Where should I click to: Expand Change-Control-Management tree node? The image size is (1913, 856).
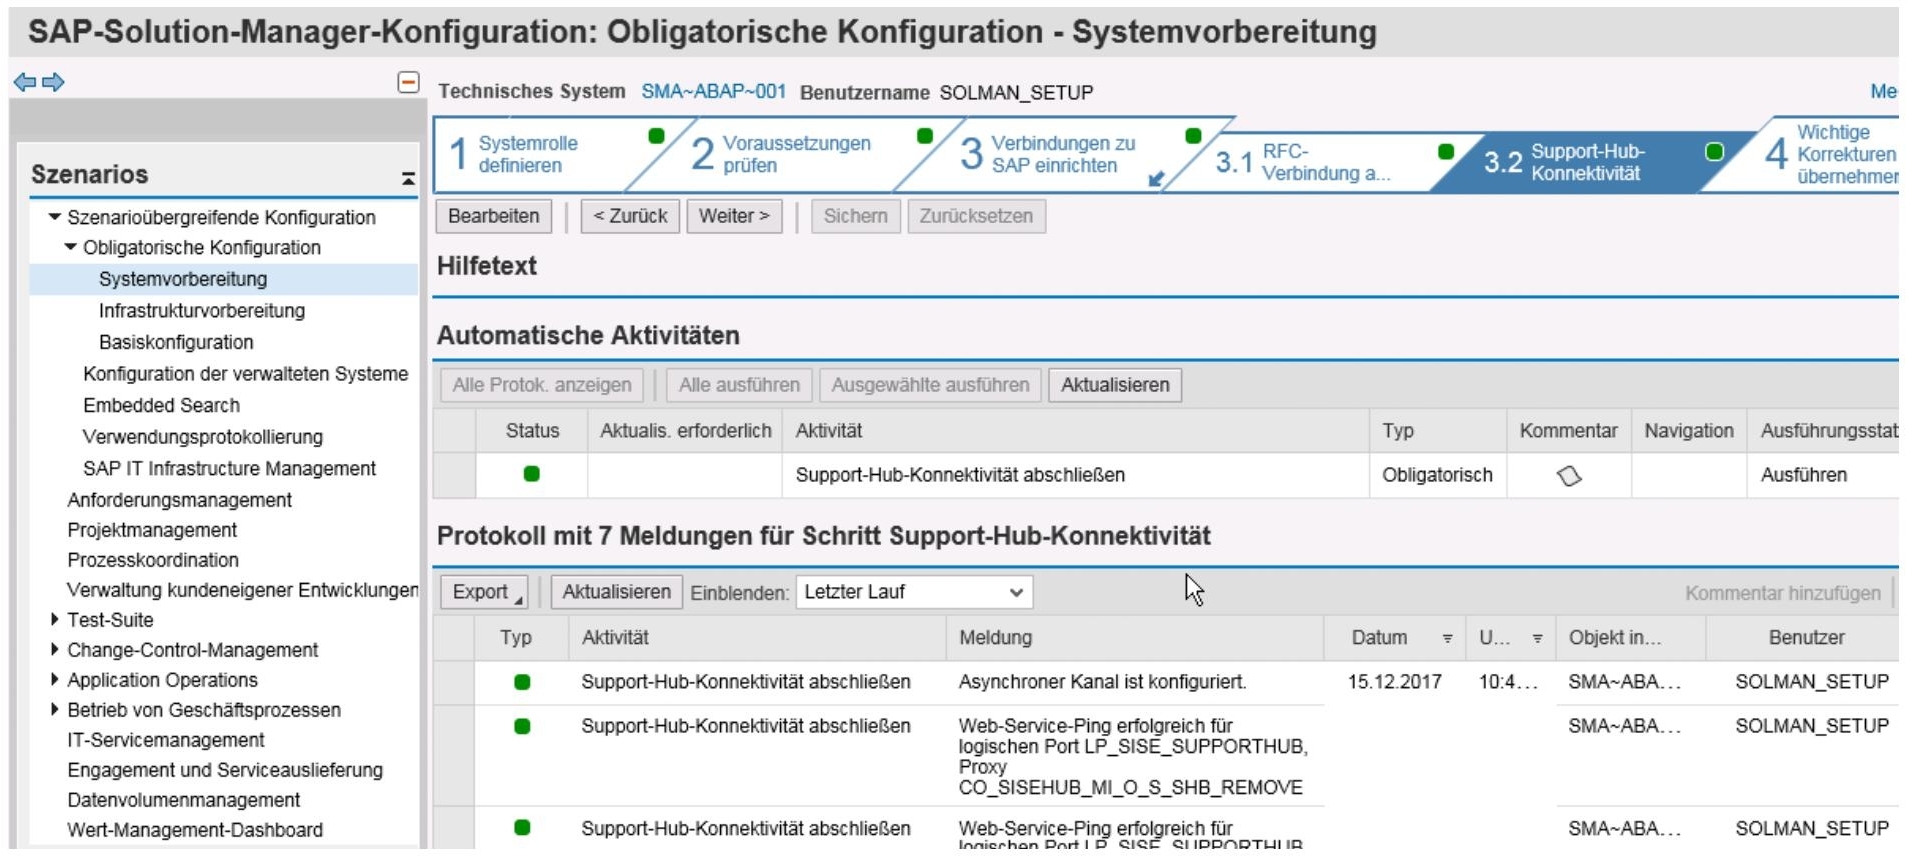pos(55,650)
